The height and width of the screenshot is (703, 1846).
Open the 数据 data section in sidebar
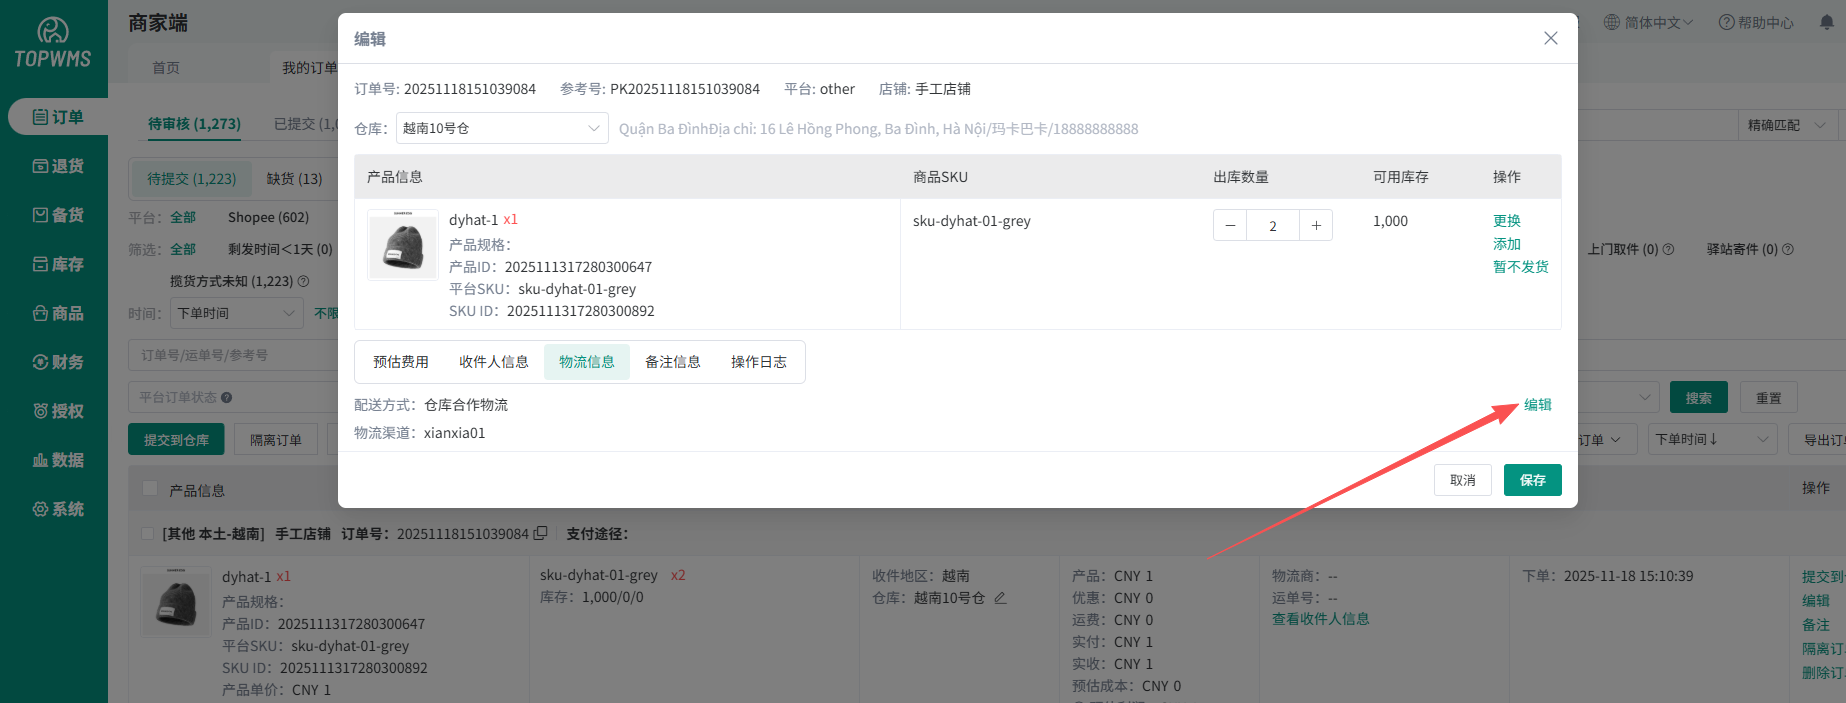pyautogui.click(x=58, y=460)
